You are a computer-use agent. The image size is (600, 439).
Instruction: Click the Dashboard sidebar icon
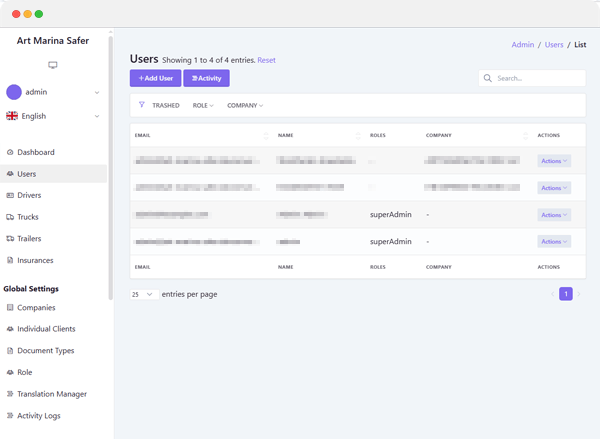10,152
